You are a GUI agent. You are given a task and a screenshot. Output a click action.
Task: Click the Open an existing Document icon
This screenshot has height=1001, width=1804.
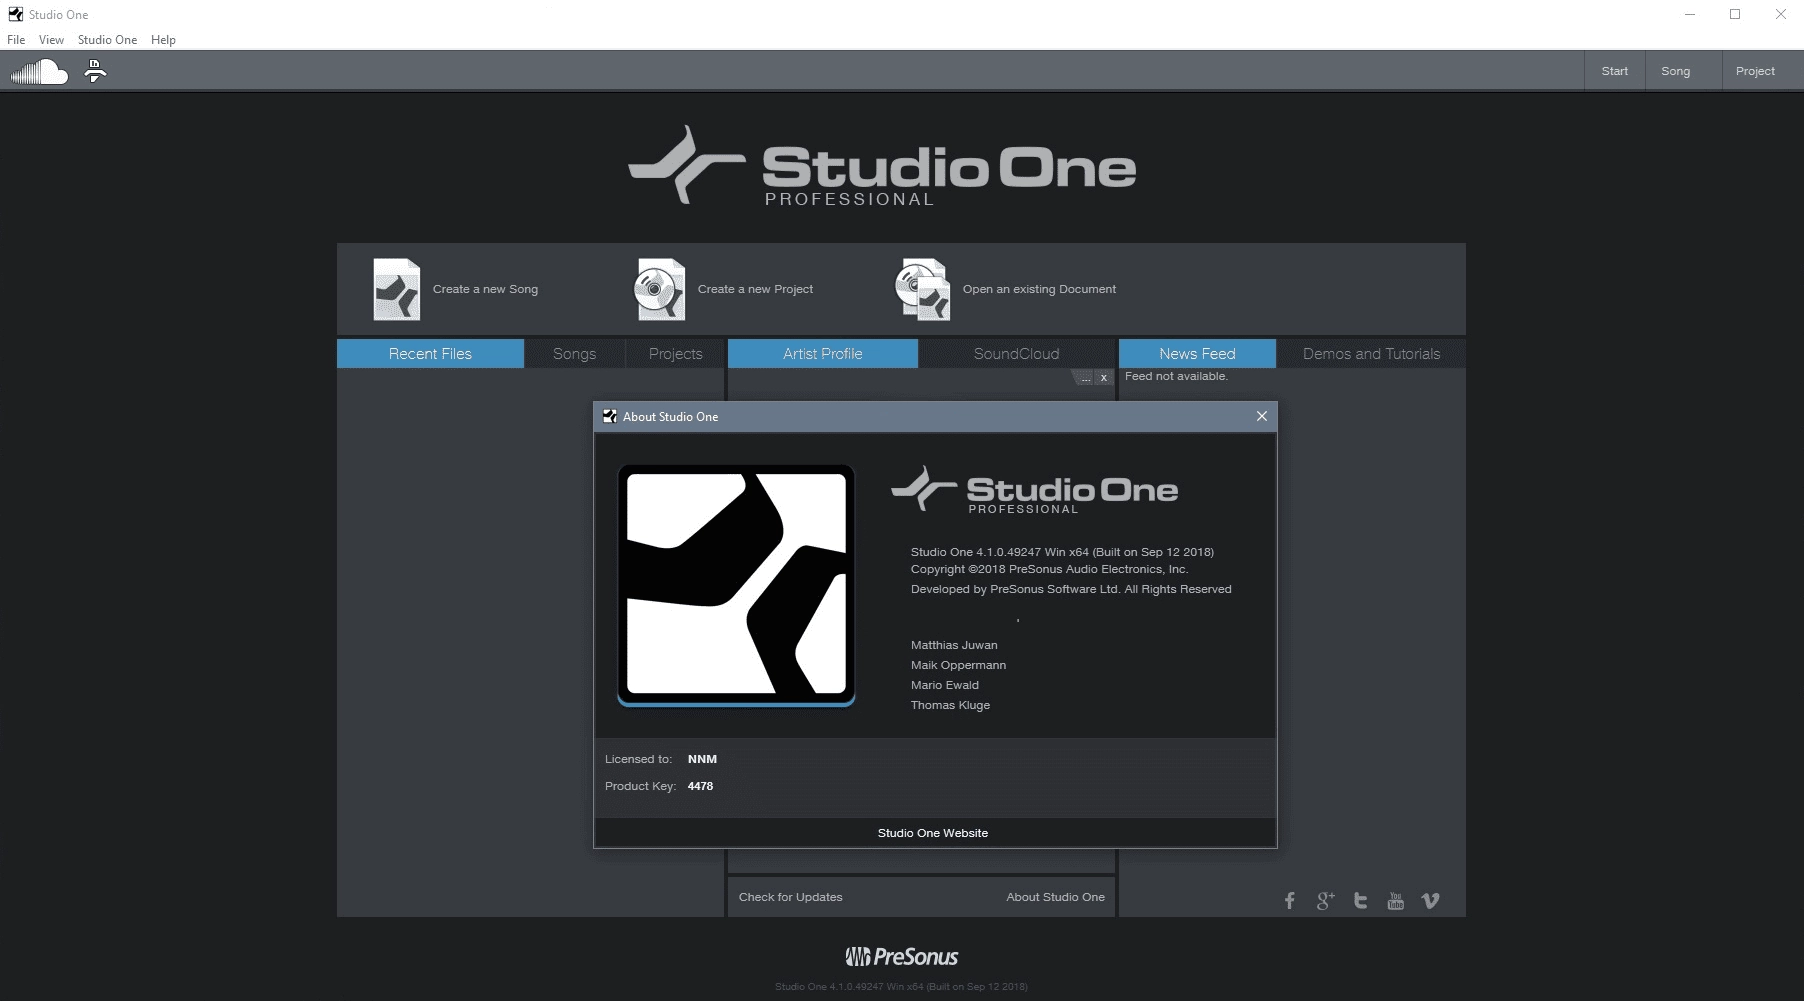pos(922,289)
